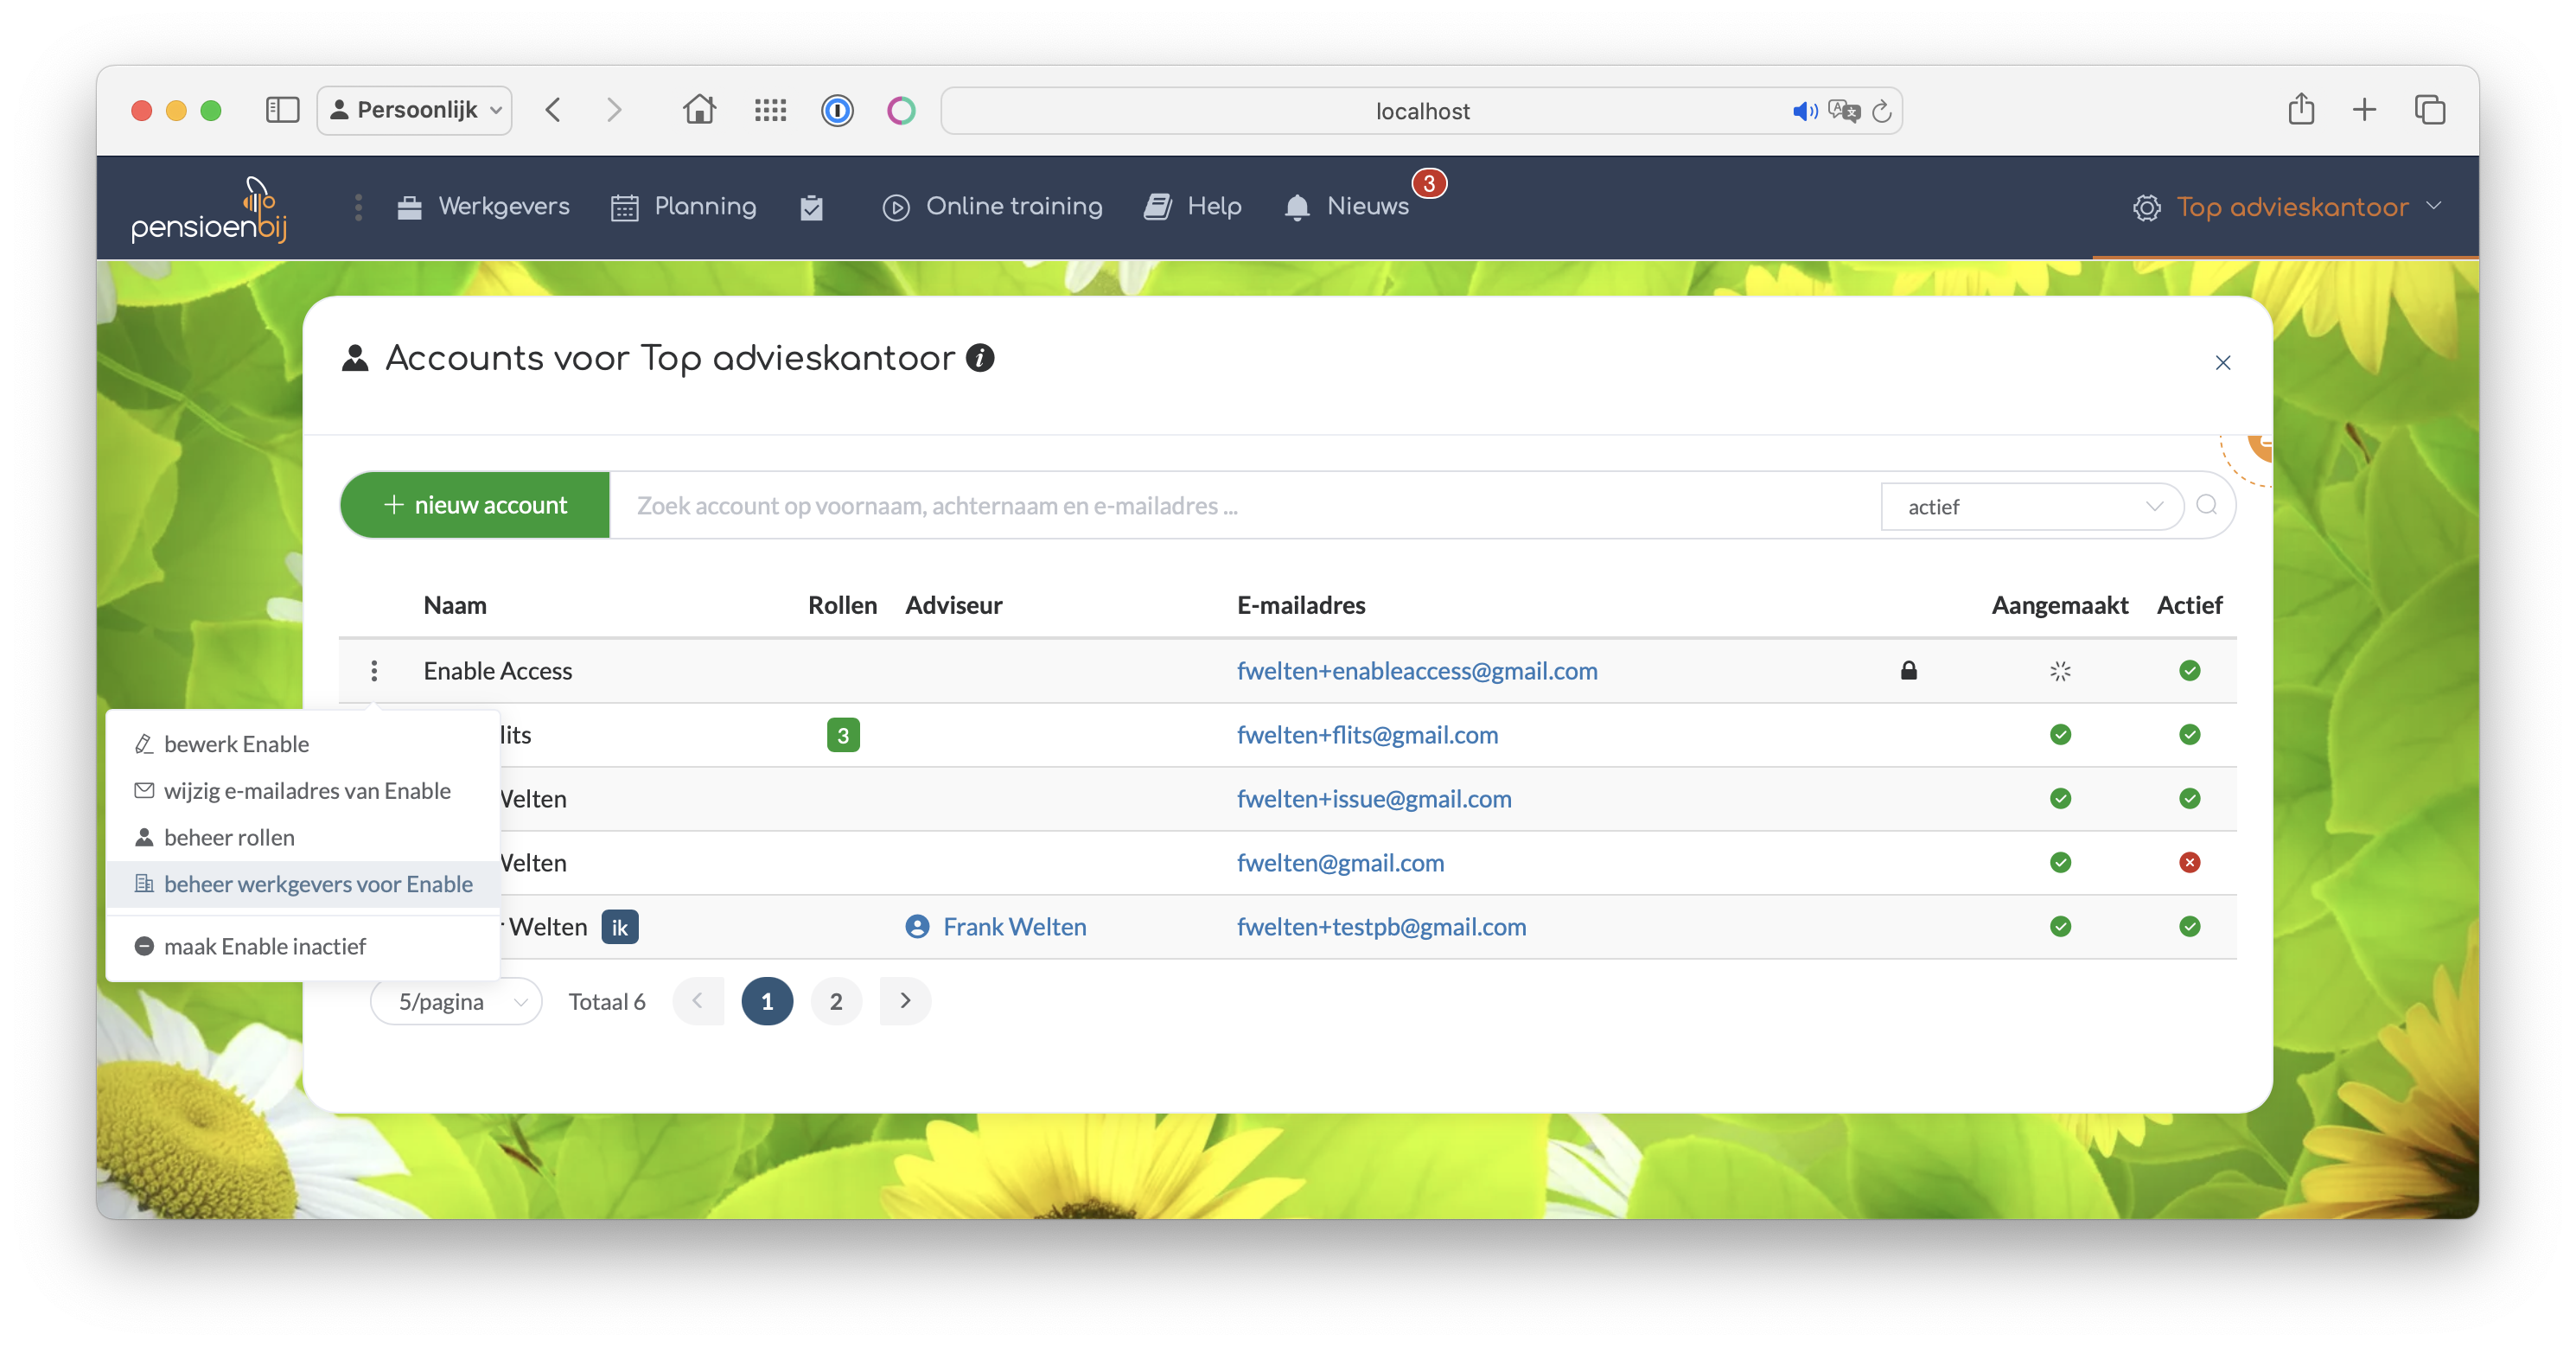Select 'bewerk Enable' menu item
The image size is (2576, 1347).
[x=302, y=744]
